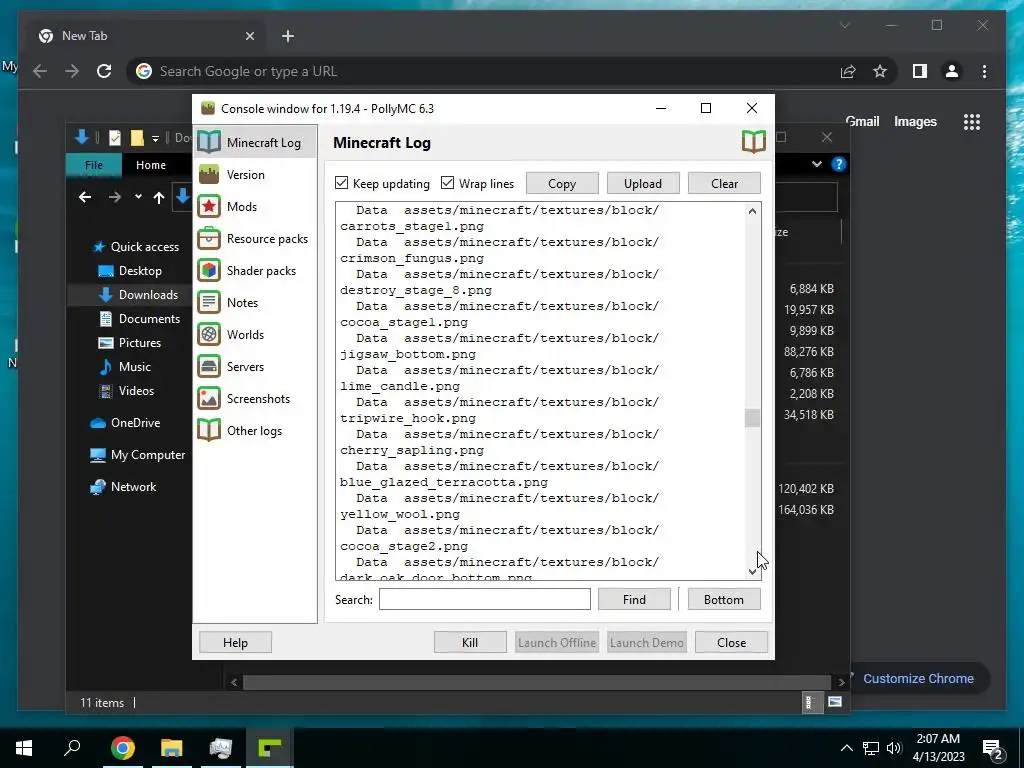This screenshot has height=768, width=1024.
Task: Open the Minecraft Log page in sidebar
Action: click(x=255, y=142)
